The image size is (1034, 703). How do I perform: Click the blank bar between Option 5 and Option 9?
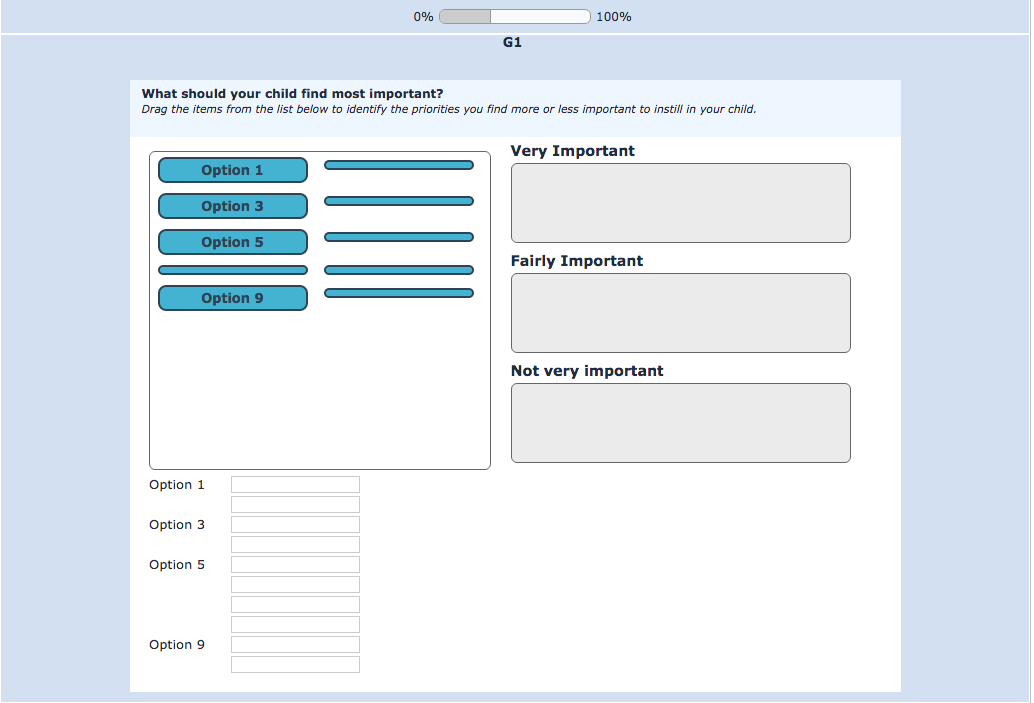pos(232,270)
